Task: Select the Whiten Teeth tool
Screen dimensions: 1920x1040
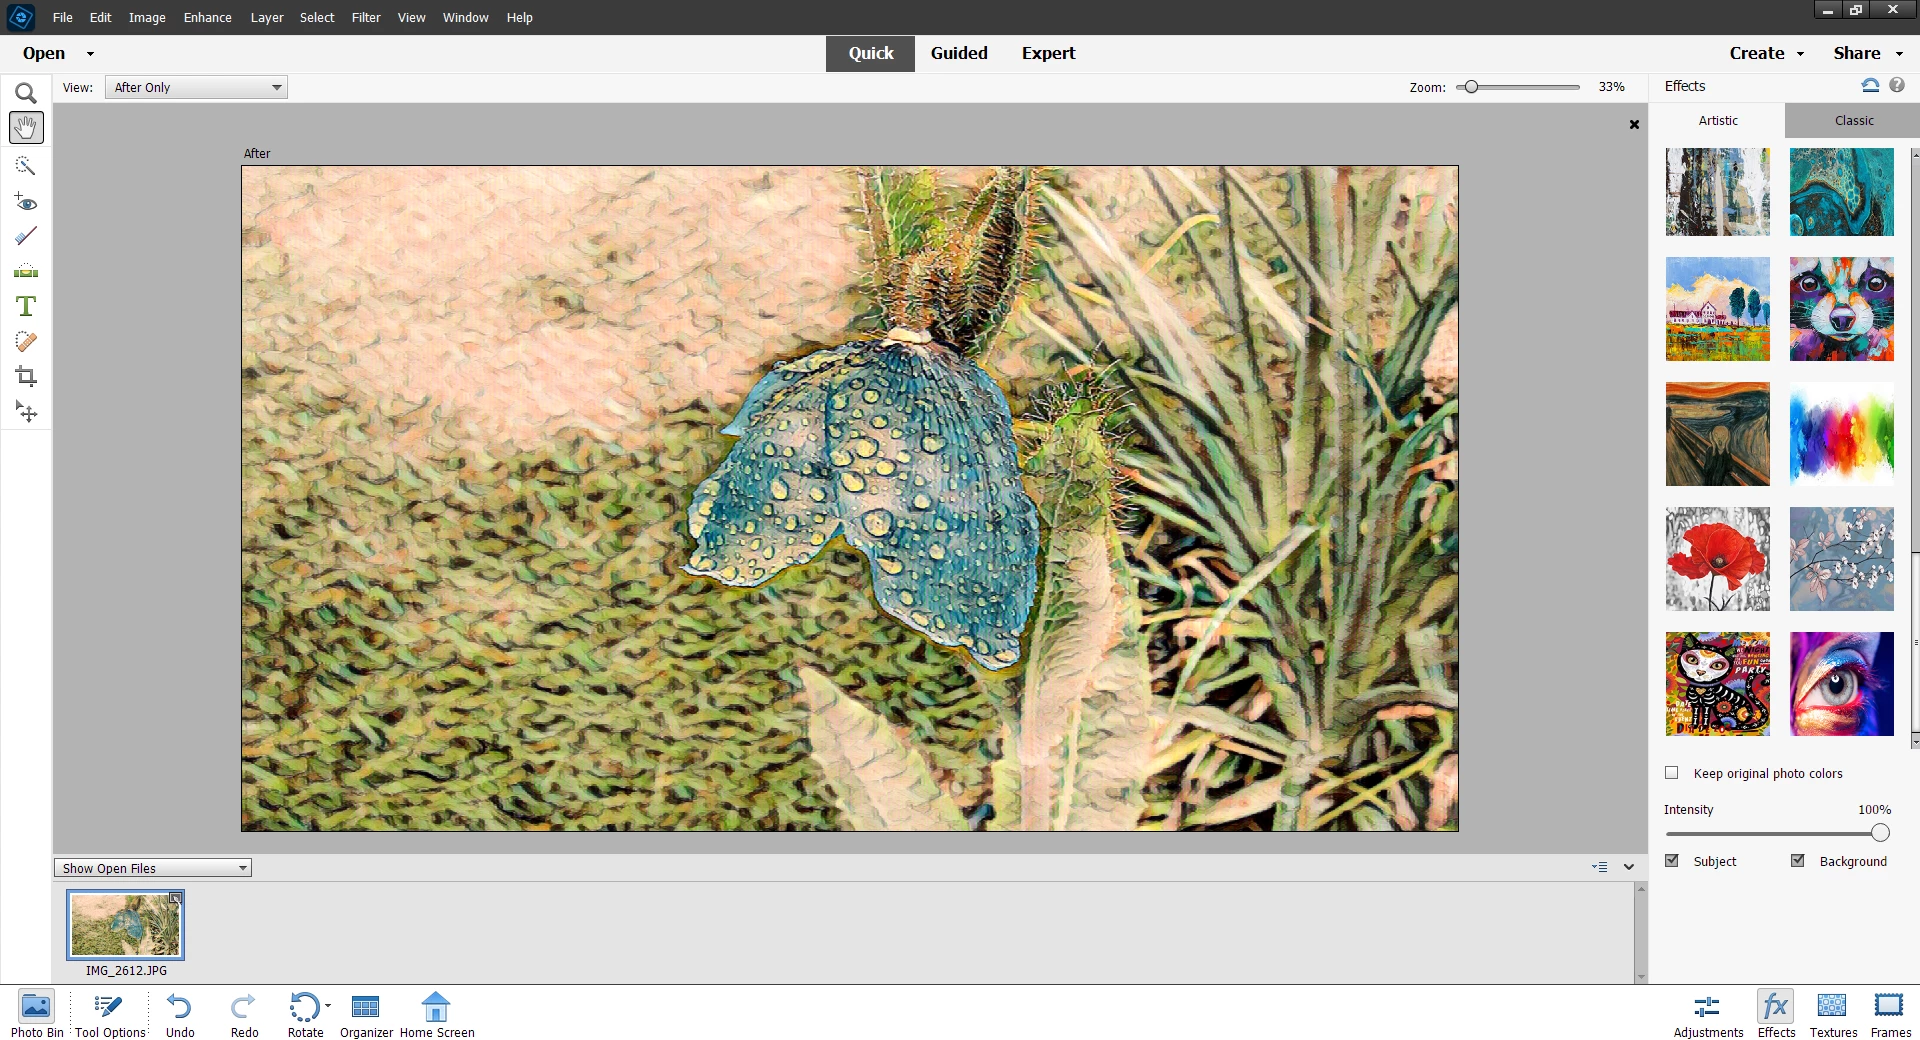Action: coord(26,236)
